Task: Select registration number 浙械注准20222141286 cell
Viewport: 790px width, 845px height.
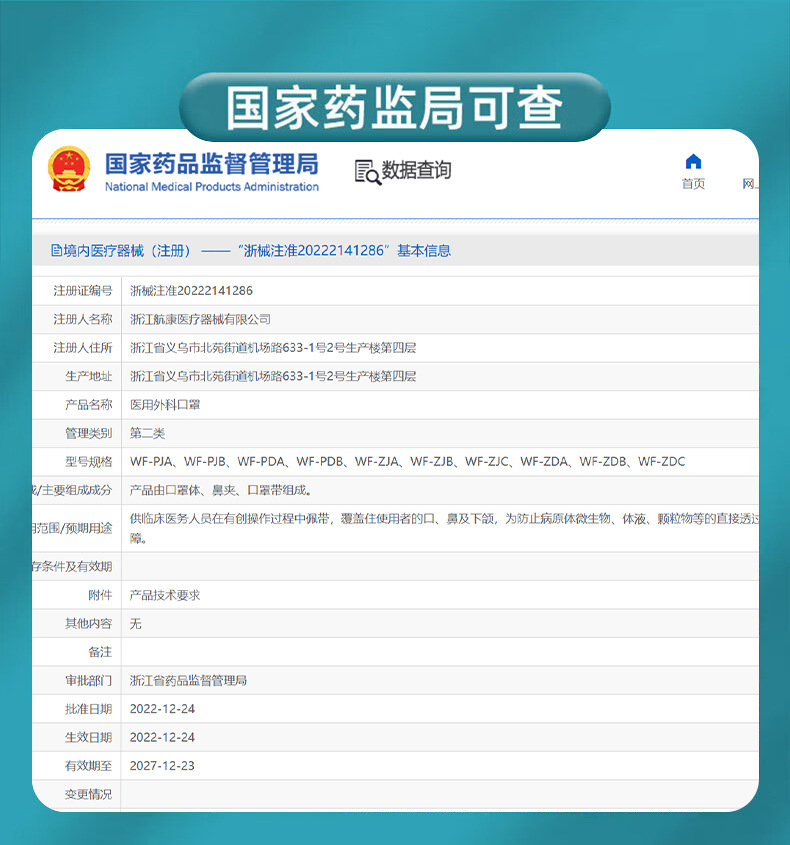Action: tap(191, 291)
